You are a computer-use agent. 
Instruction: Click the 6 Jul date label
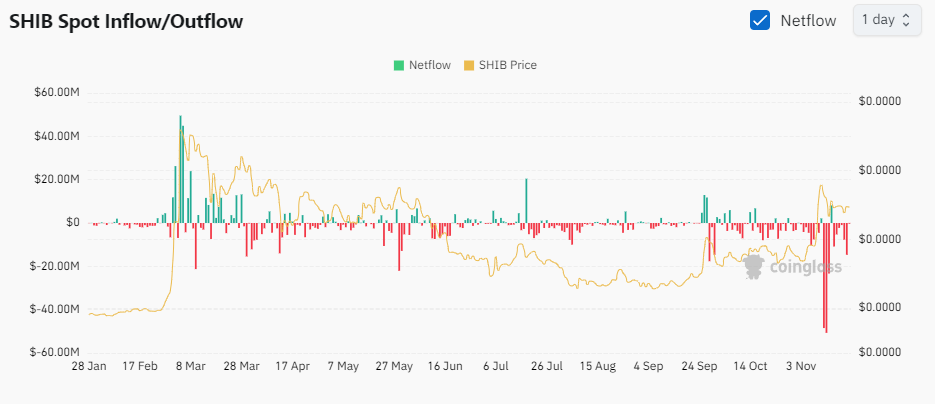point(496,366)
